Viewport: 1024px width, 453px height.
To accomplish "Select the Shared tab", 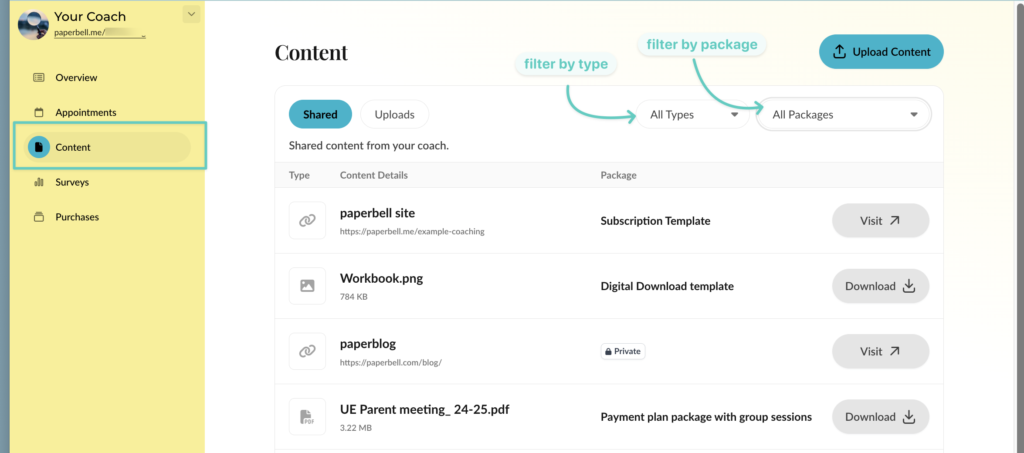I will [x=320, y=115].
